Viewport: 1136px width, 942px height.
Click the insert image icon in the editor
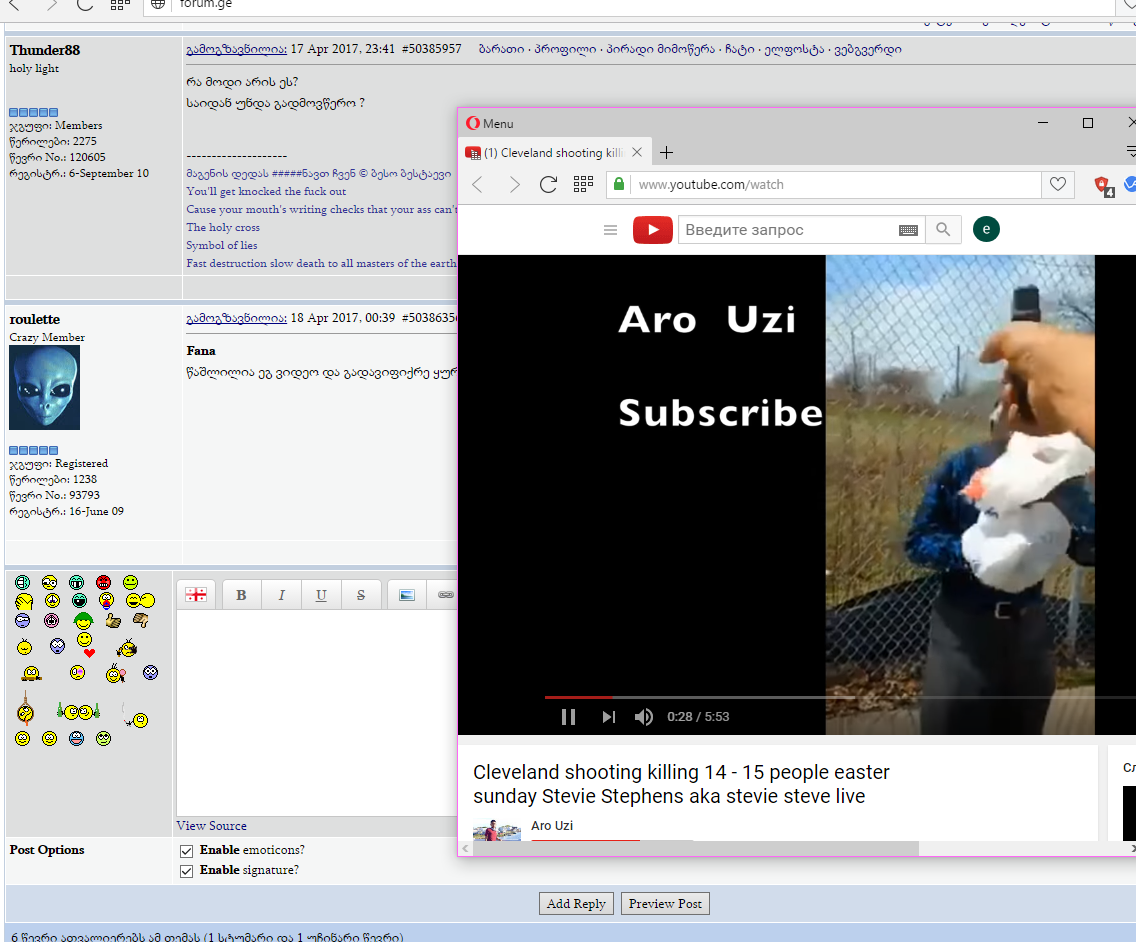click(x=406, y=595)
